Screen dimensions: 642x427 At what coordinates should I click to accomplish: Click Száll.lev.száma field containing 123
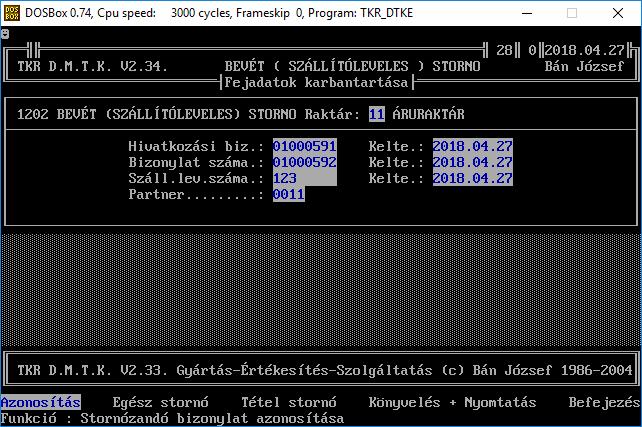305,178
